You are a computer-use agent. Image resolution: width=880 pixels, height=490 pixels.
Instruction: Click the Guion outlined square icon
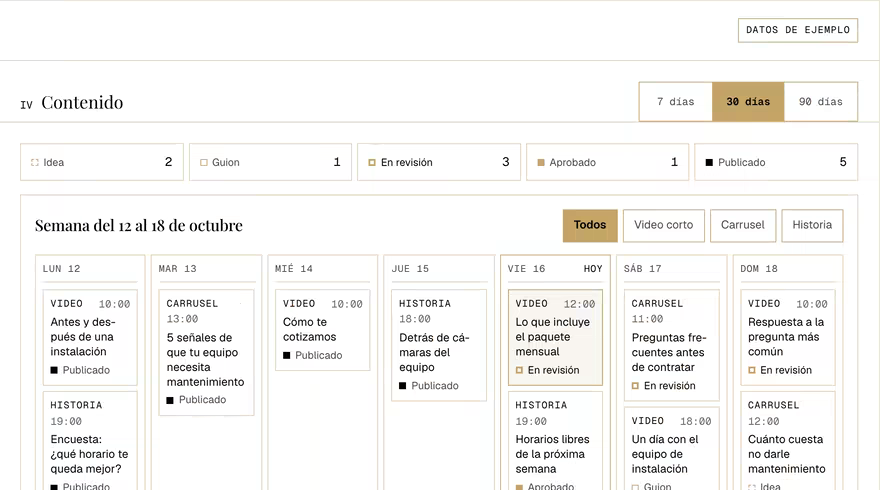pyautogui.click(x=204, y=163)
